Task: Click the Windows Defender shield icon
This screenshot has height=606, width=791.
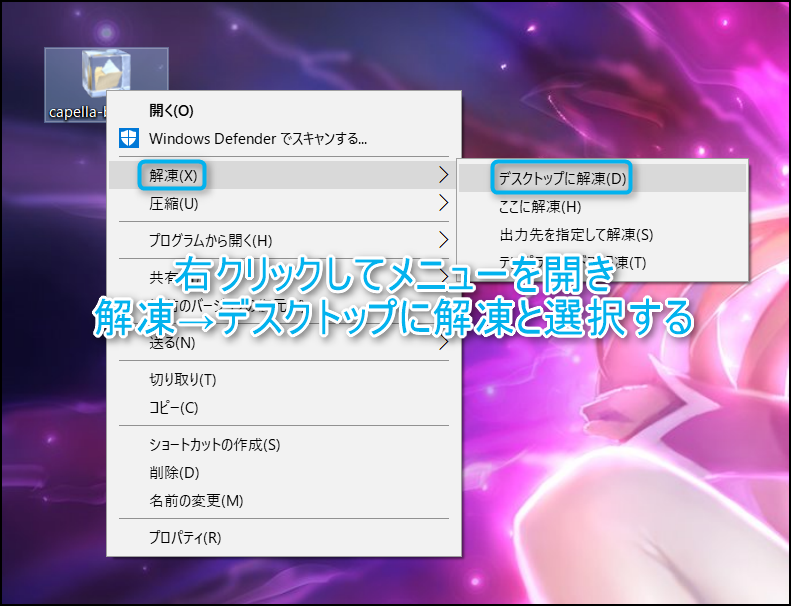Action: 129,138
